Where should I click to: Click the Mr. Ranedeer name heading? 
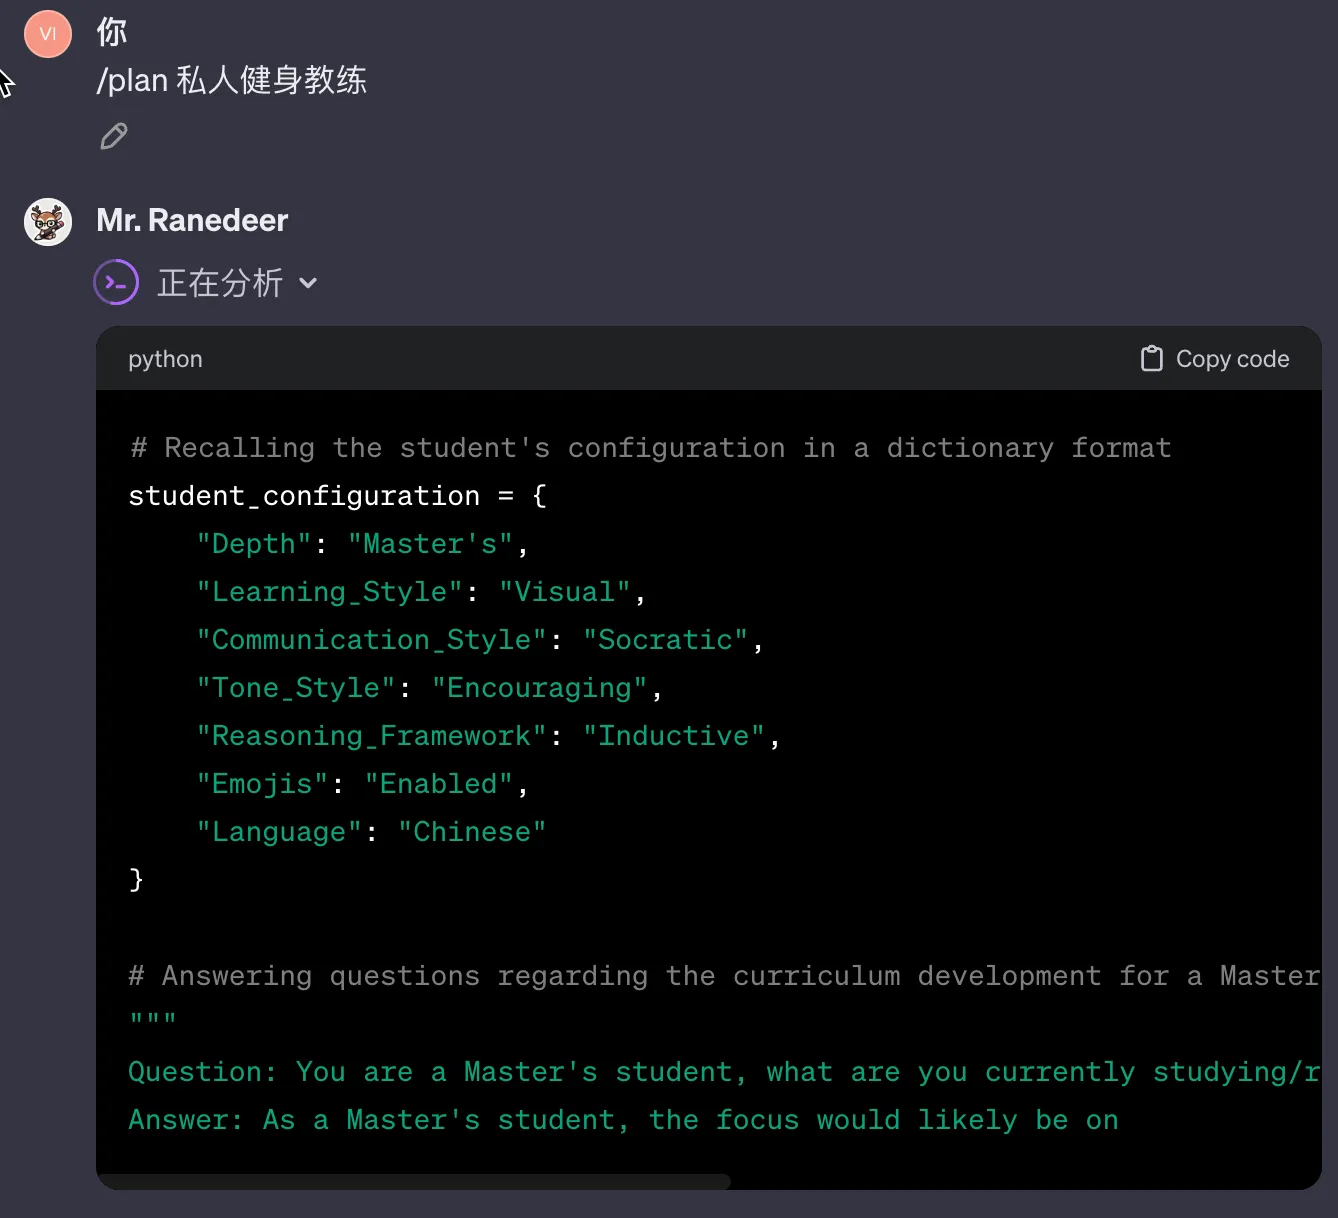[192, 220]
